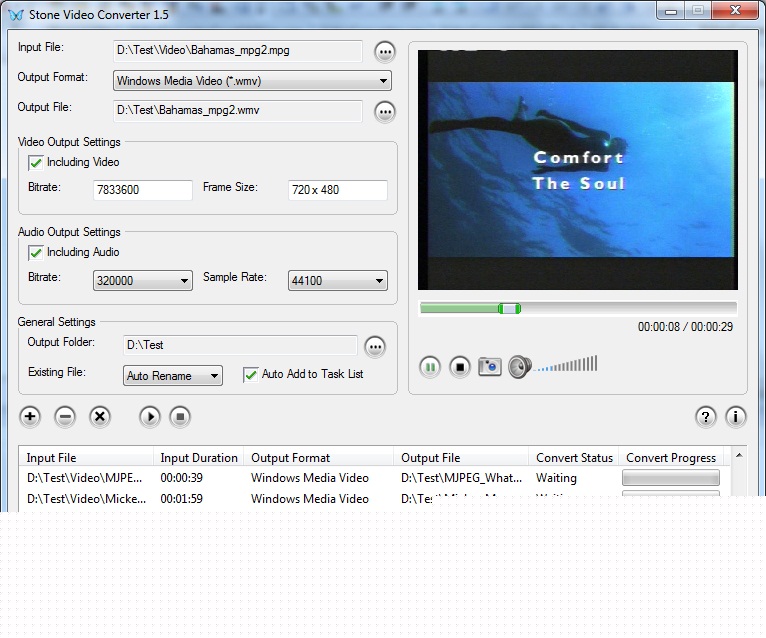Image resolution: width=766 pixels, height=638 pixels.
Task: Click the 00:01:59 duration cell
Action: [x=182, y=499]
